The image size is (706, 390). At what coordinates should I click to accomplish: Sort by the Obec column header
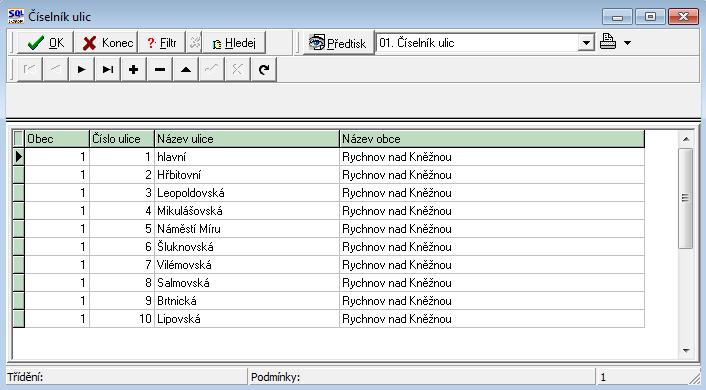pos(57,139)
